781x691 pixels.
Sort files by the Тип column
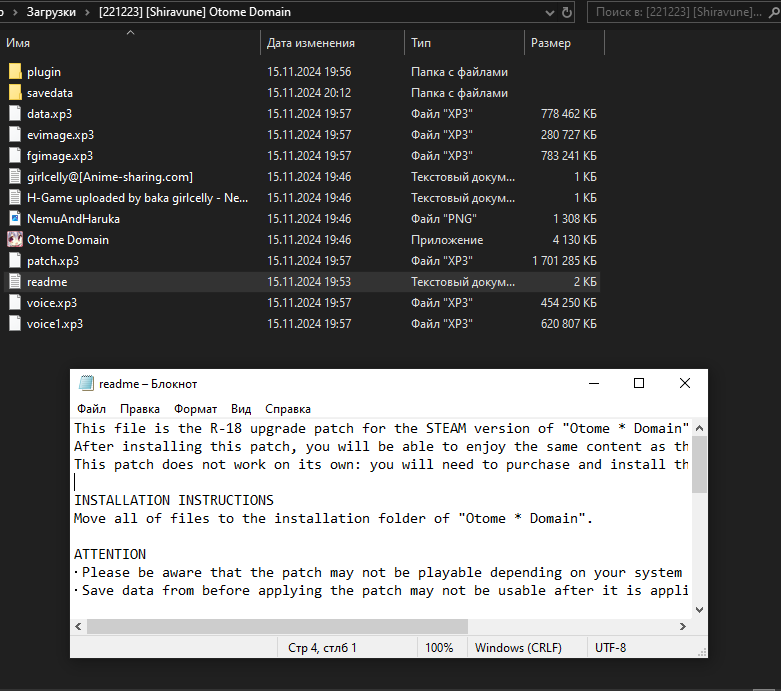[x=464, y=43]
